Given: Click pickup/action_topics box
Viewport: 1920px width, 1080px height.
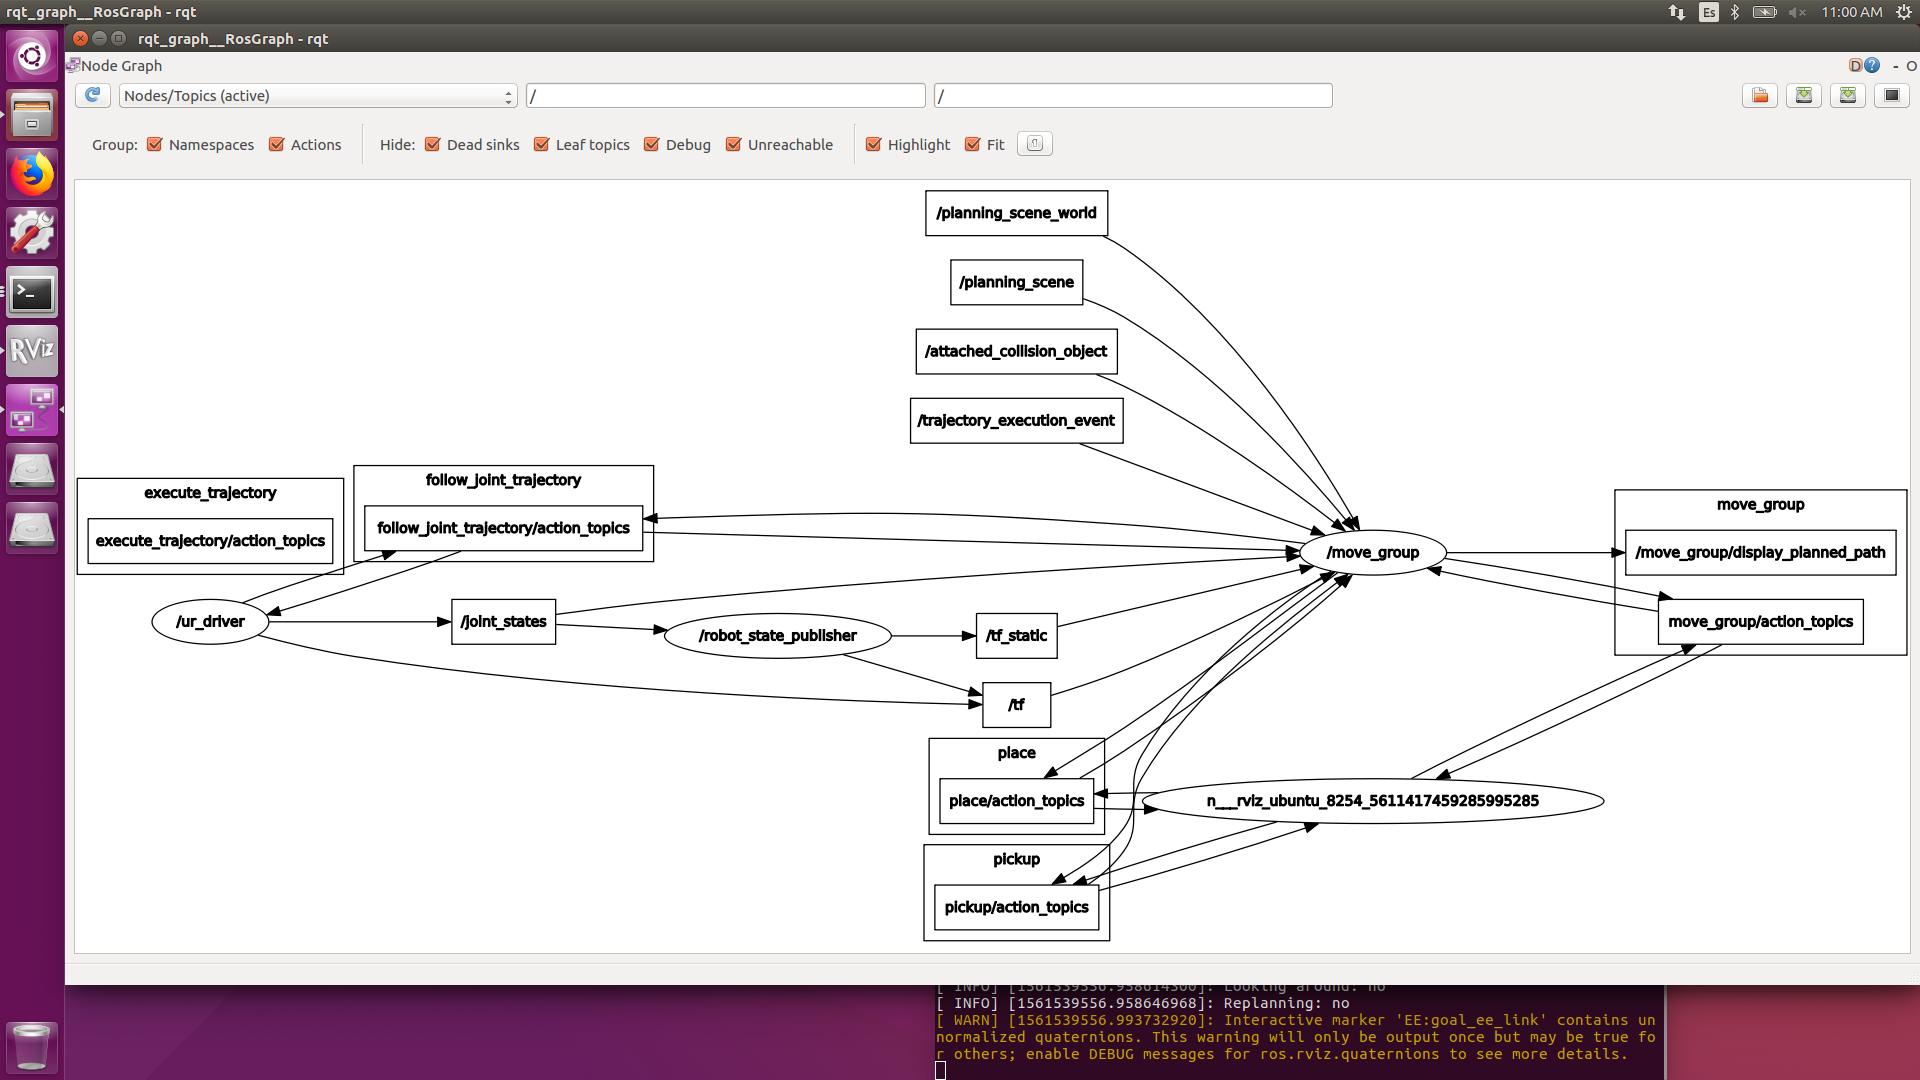Looking at the screenshot, I should [x=1016, y=907].
